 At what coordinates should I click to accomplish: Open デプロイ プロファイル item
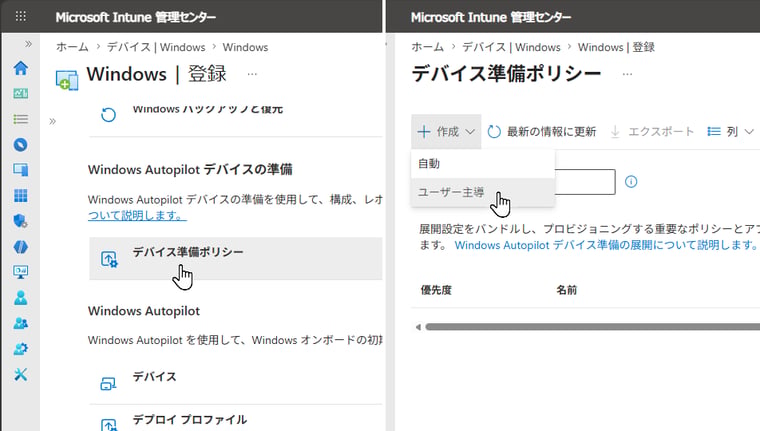click(236, 419)
